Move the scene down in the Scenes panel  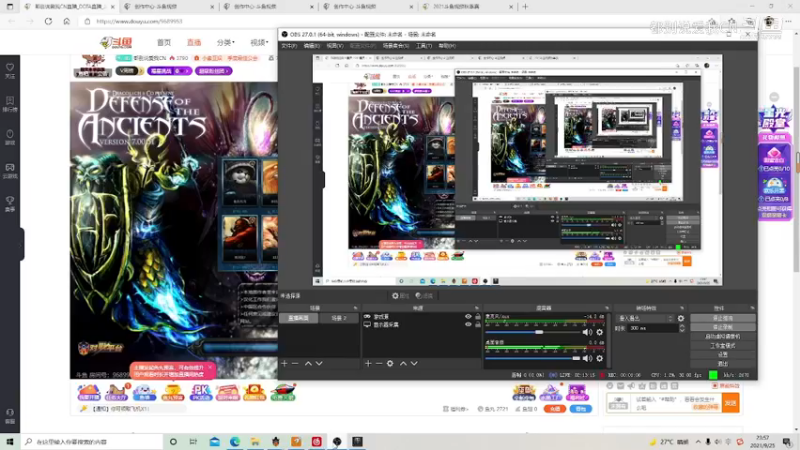tap(319, 363)
